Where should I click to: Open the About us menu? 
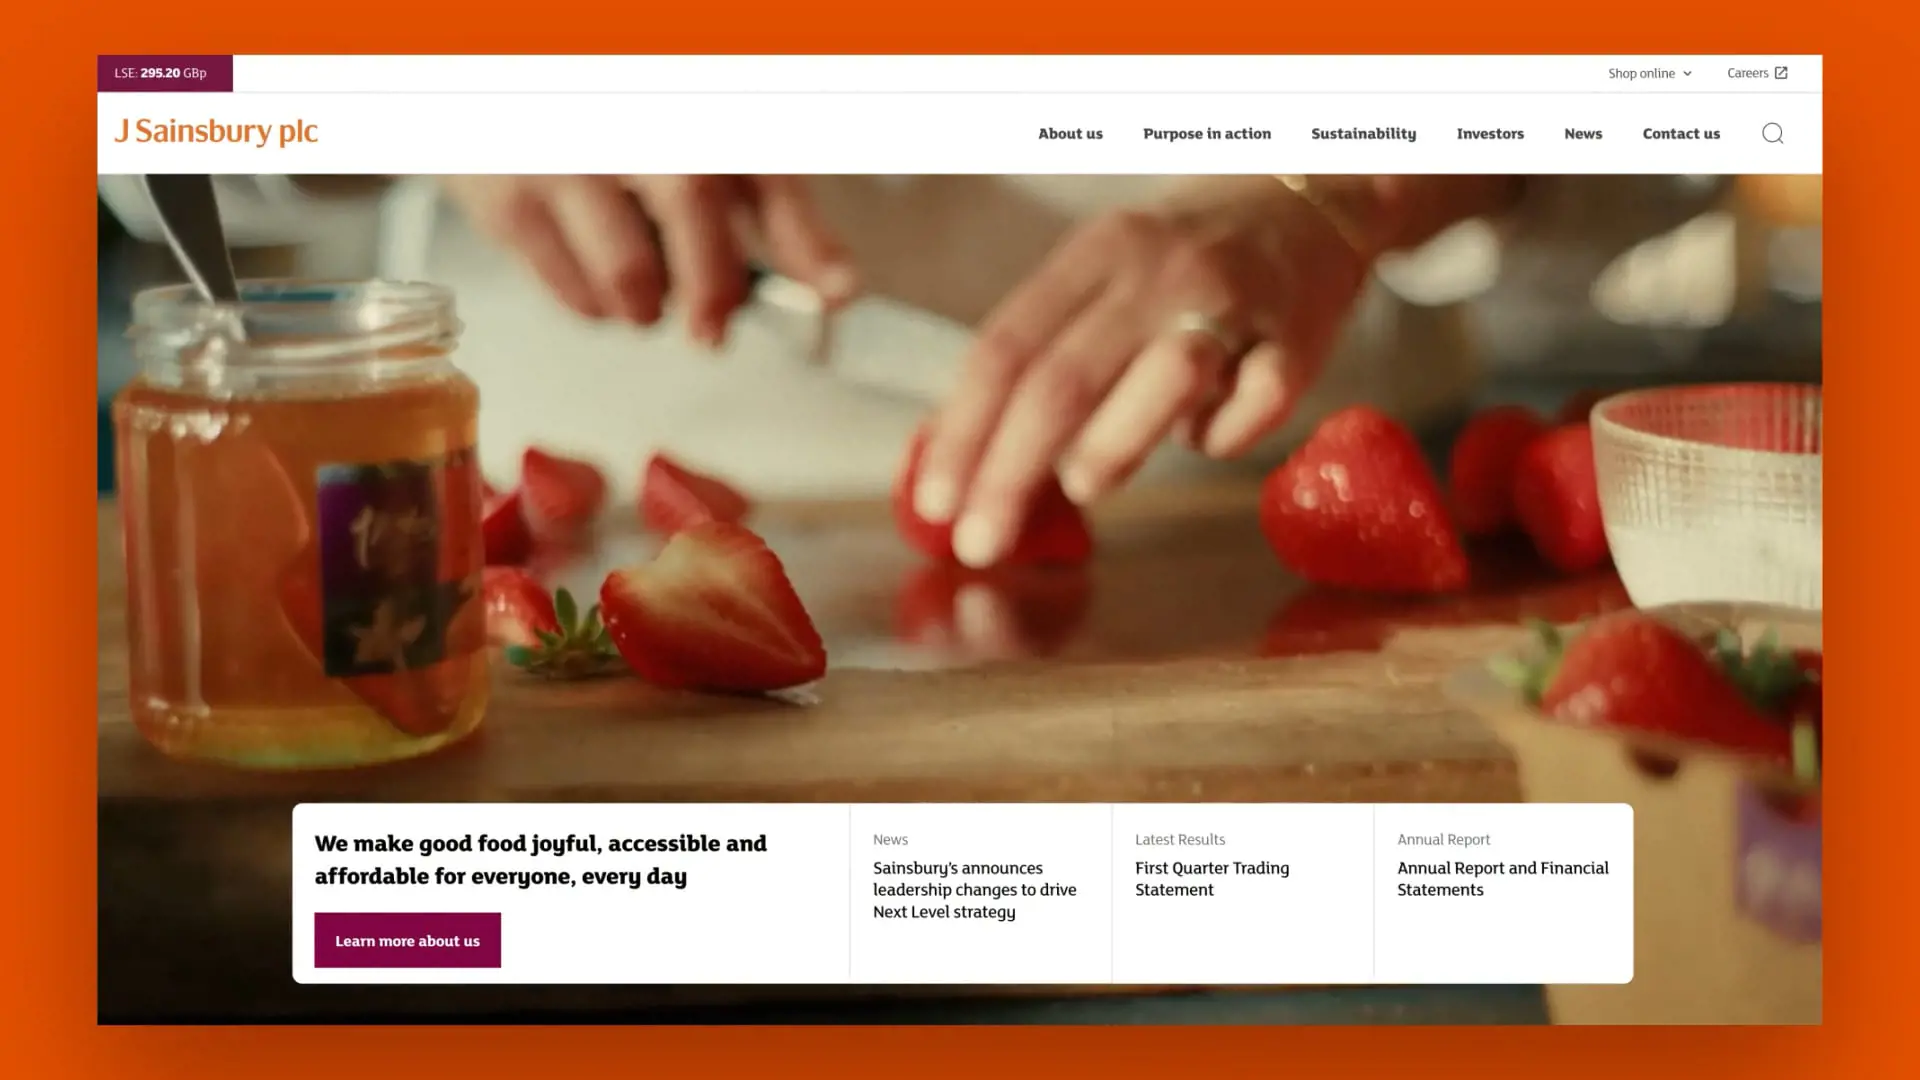[1070, 133]
